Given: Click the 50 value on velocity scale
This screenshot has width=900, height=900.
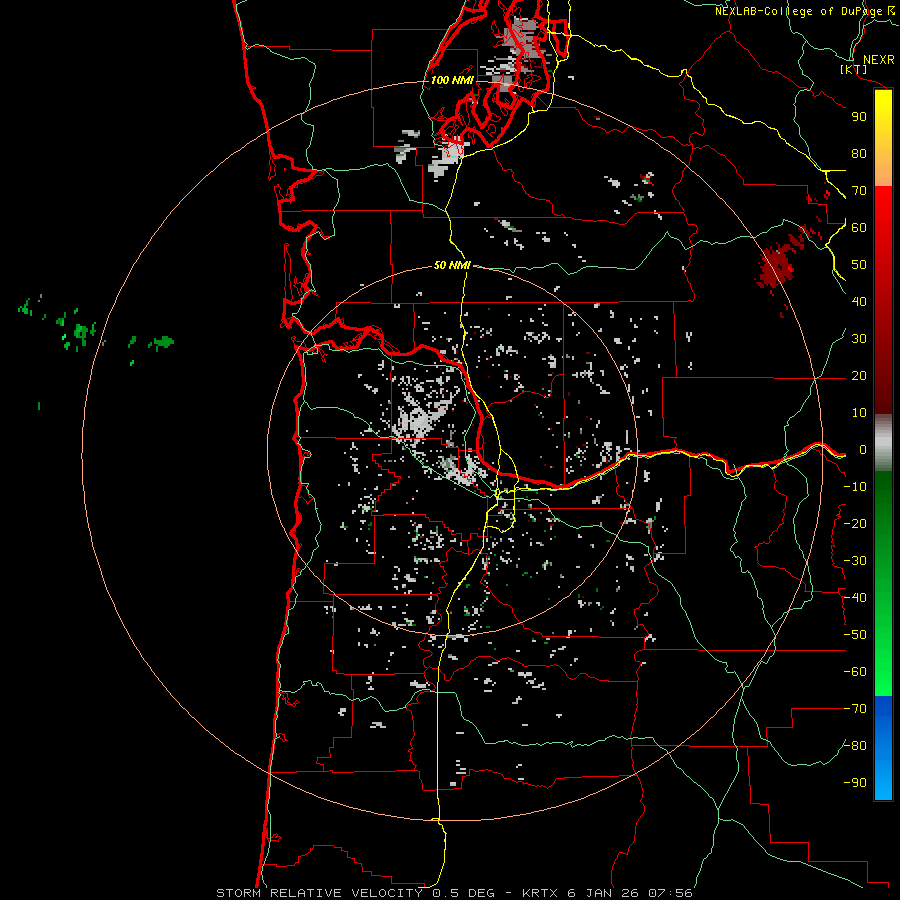Looking at the screenshot, I should [x=859, y=265].
